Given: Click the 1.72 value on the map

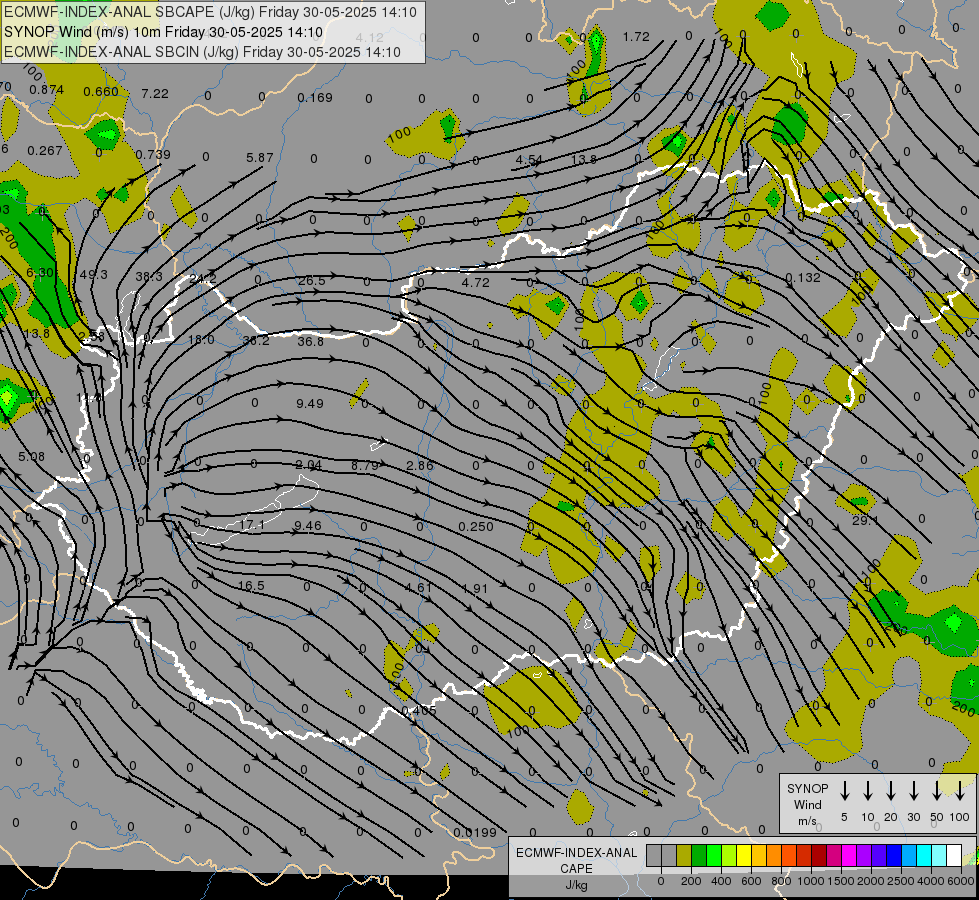Looking at the screenshot, I should click(636, 37).
